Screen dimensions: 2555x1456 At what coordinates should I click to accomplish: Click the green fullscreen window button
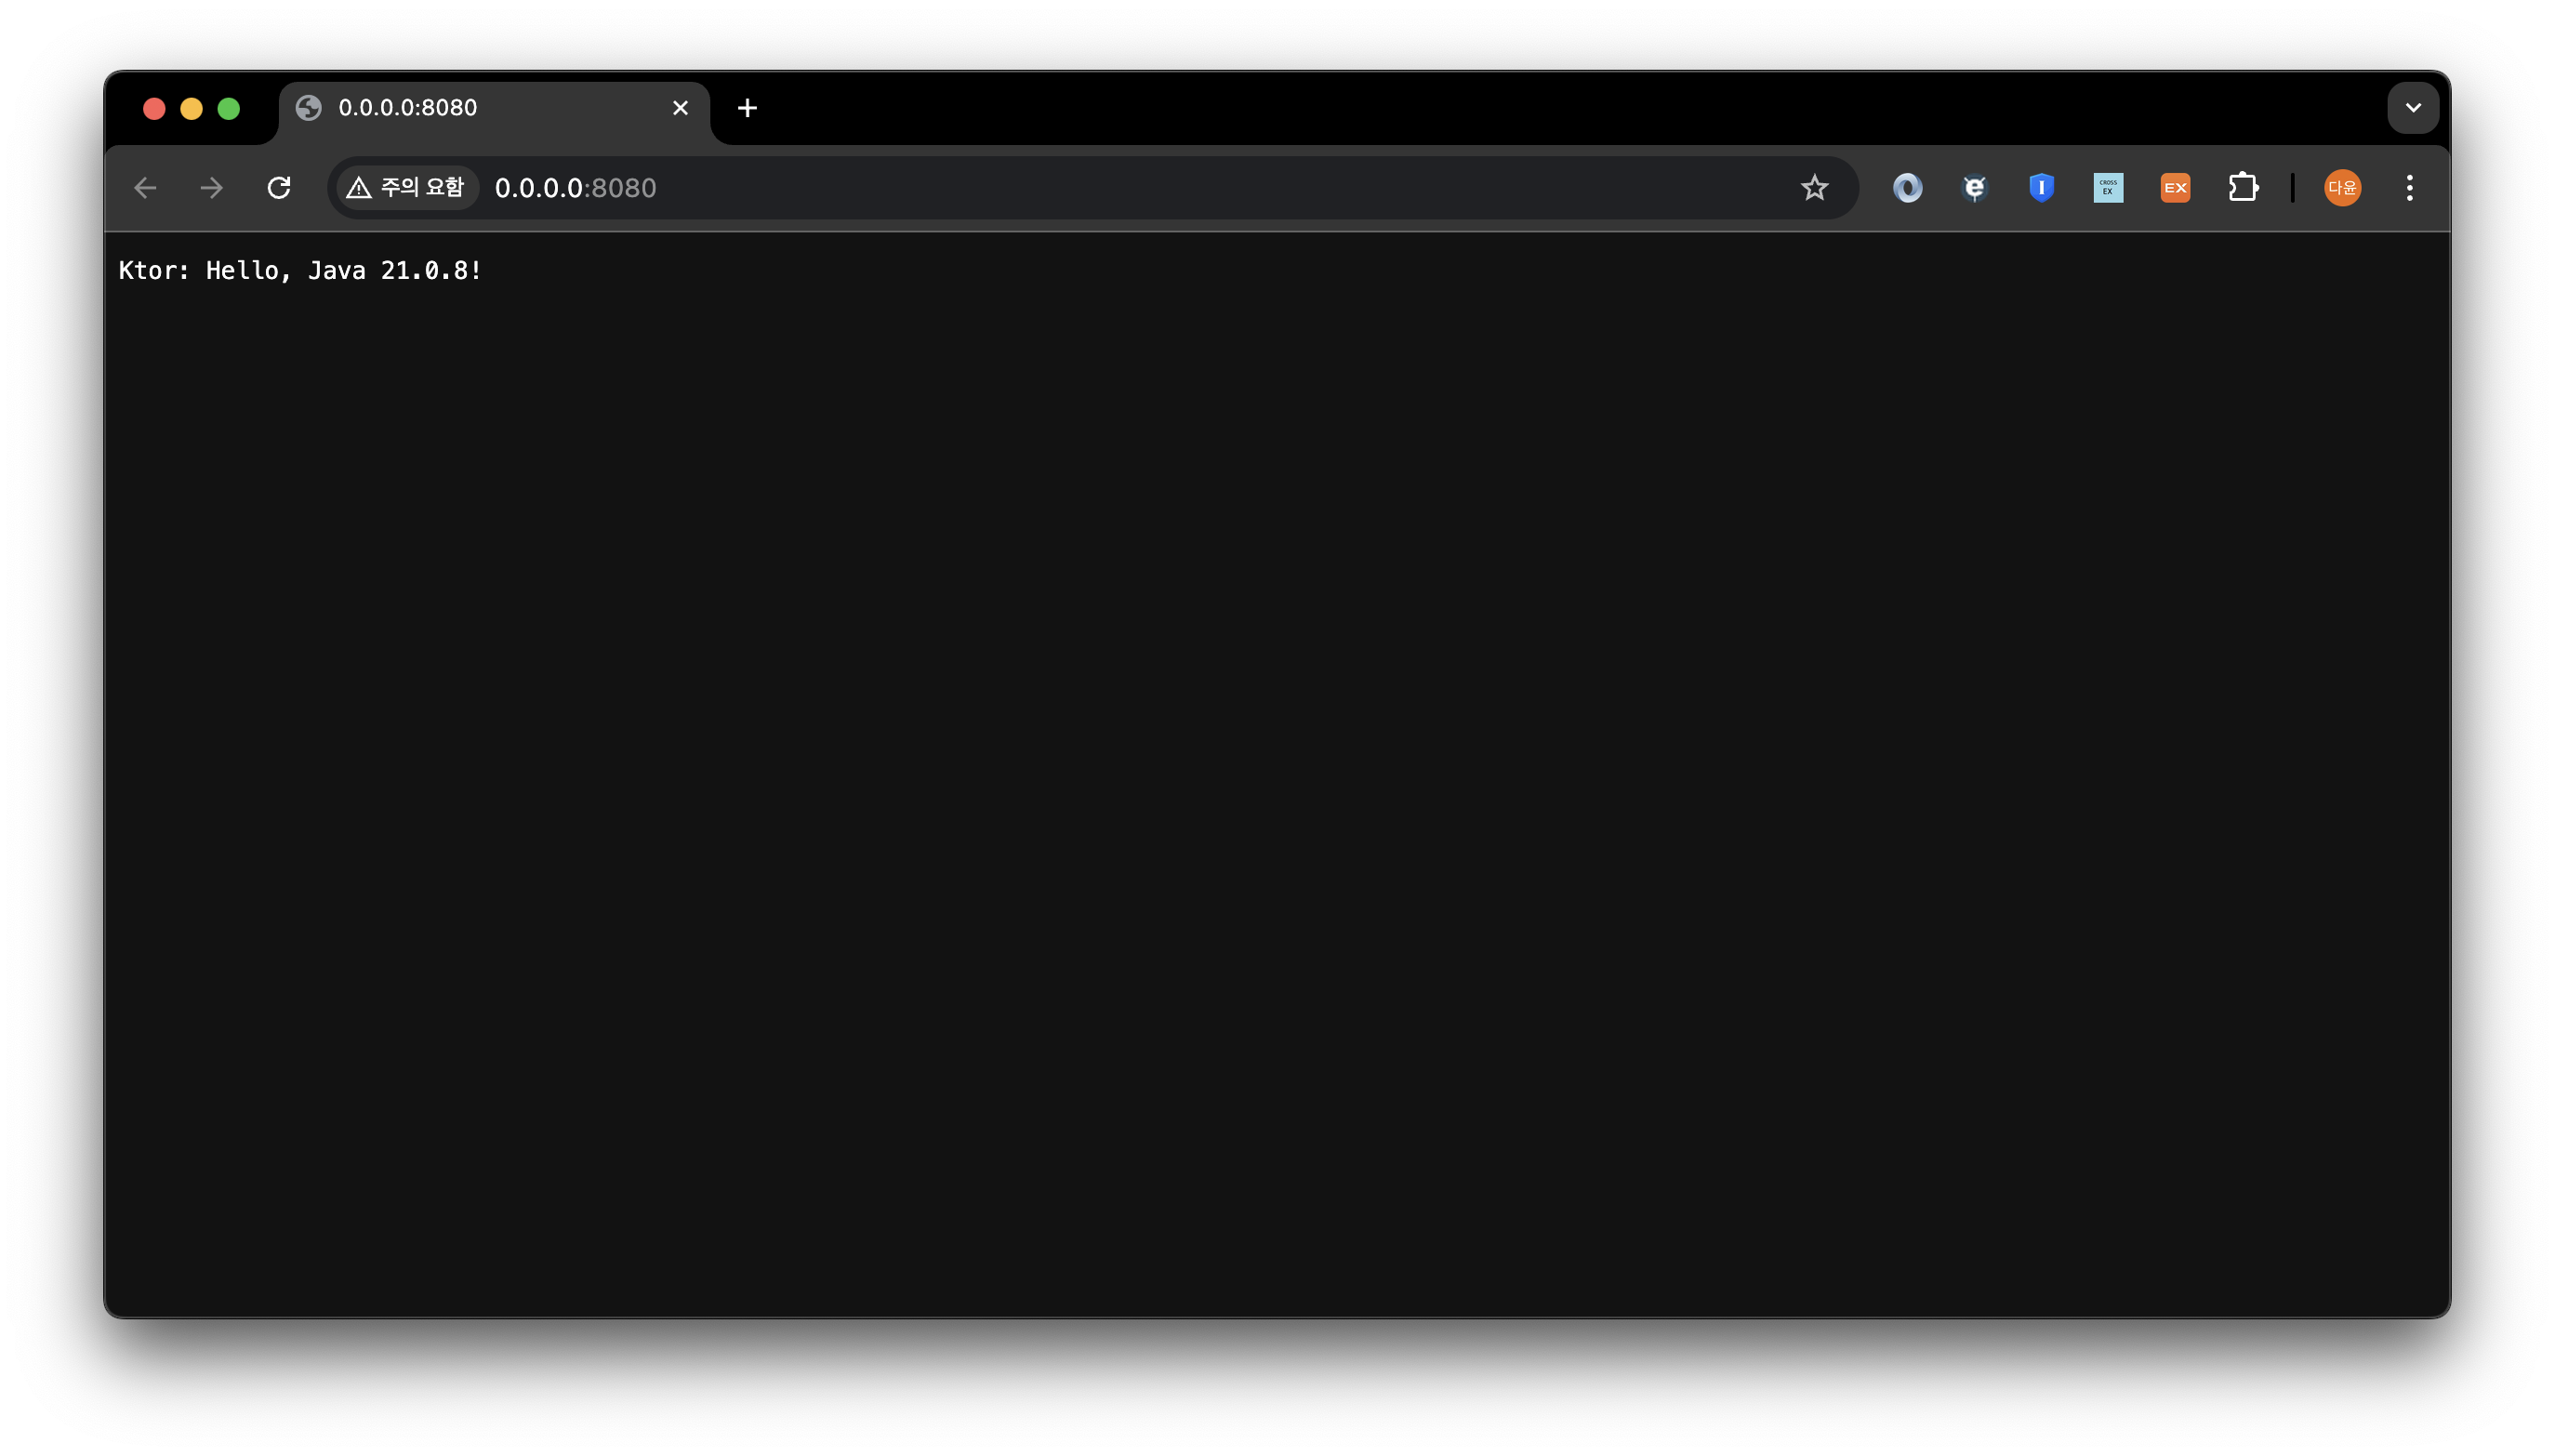(x=229, y=109)
